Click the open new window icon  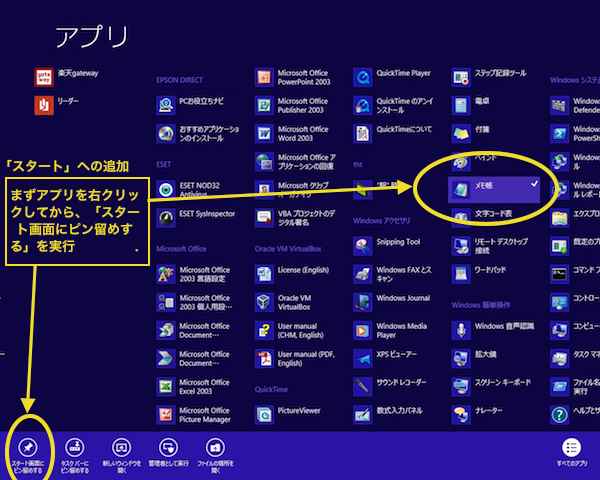122,447
